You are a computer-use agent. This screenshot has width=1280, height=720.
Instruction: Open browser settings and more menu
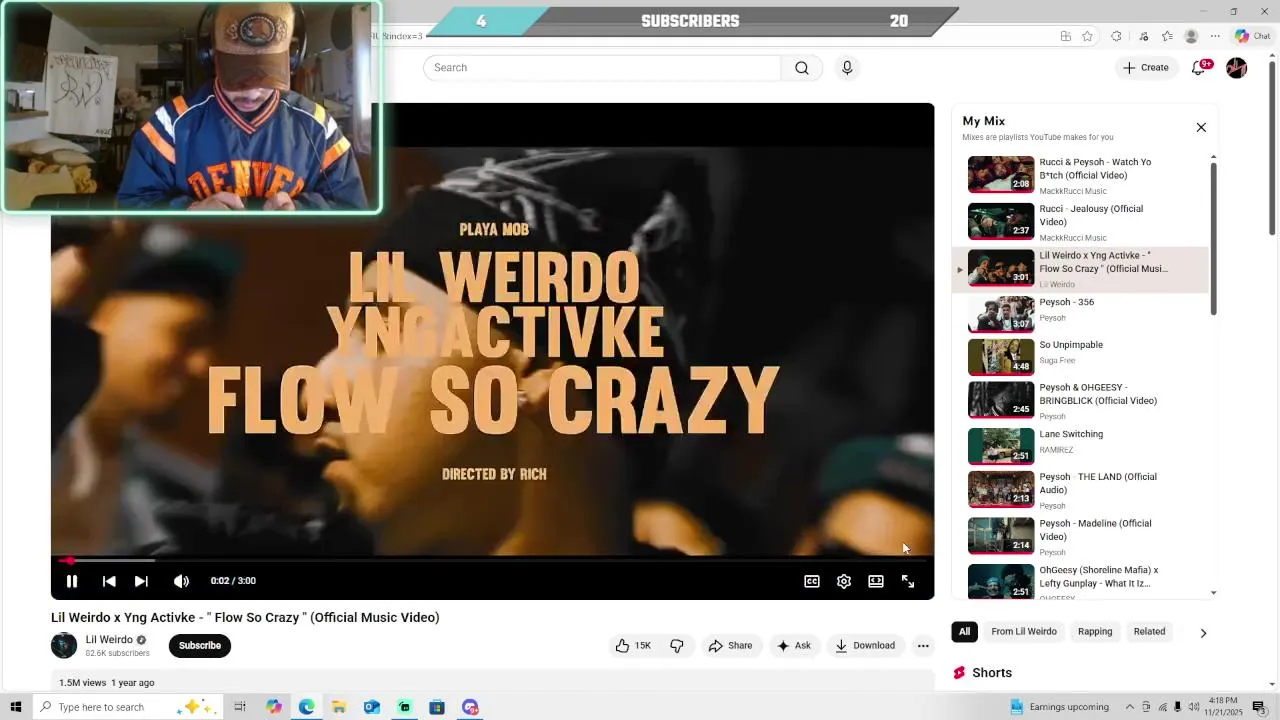point(1216,36)
